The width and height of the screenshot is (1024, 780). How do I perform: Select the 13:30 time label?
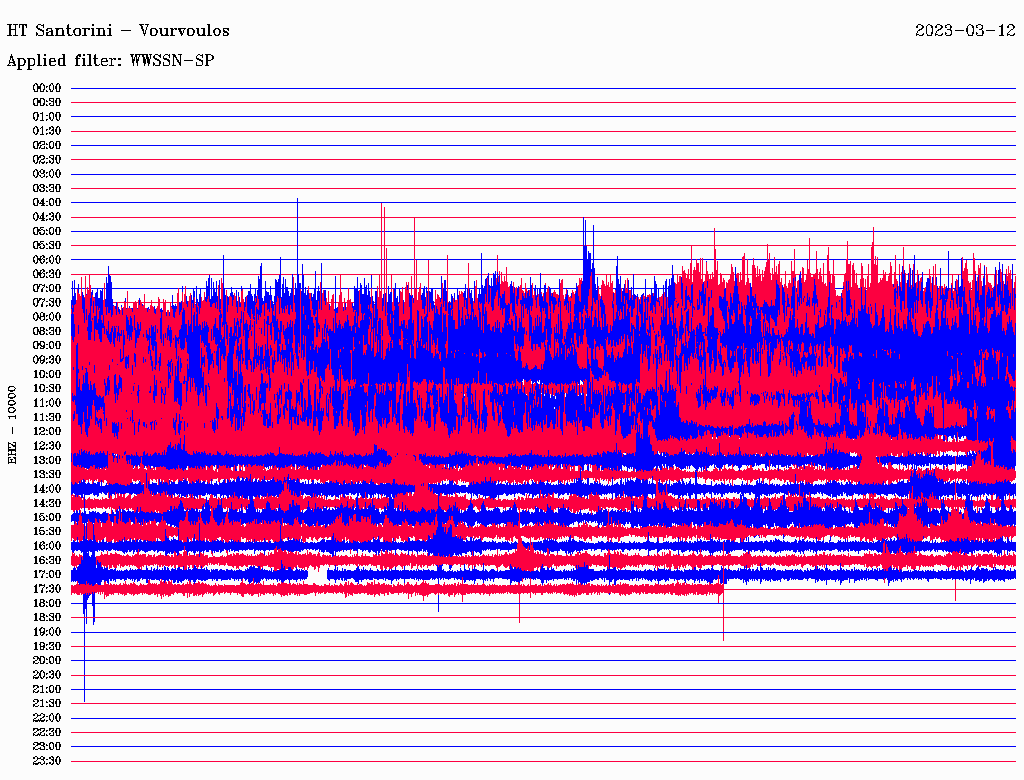pyautogui.click(x=47, y=474)
